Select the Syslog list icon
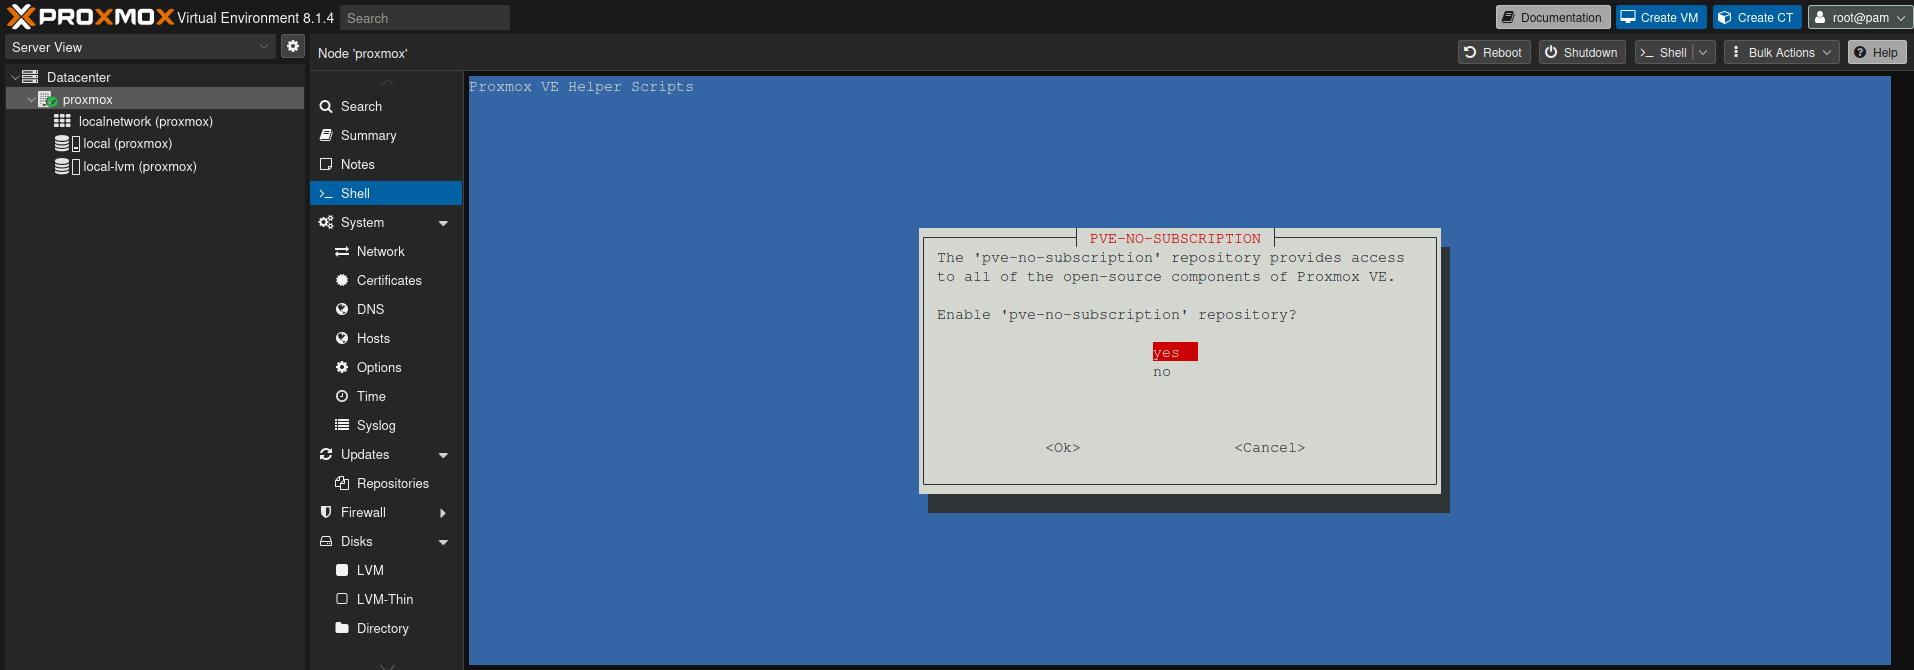The image size is (1914, 670). [342, 425]
